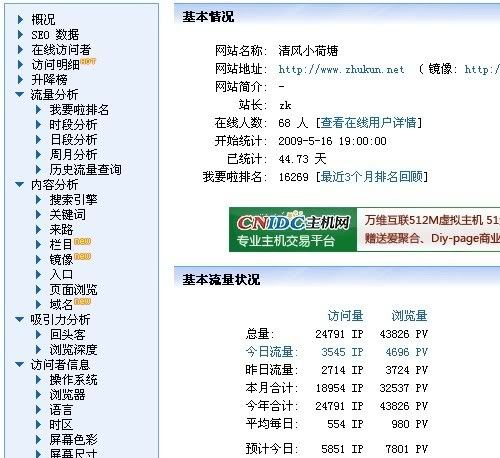
Task: Collapse the 内容分析 section arrow
Action: [20, 184]
